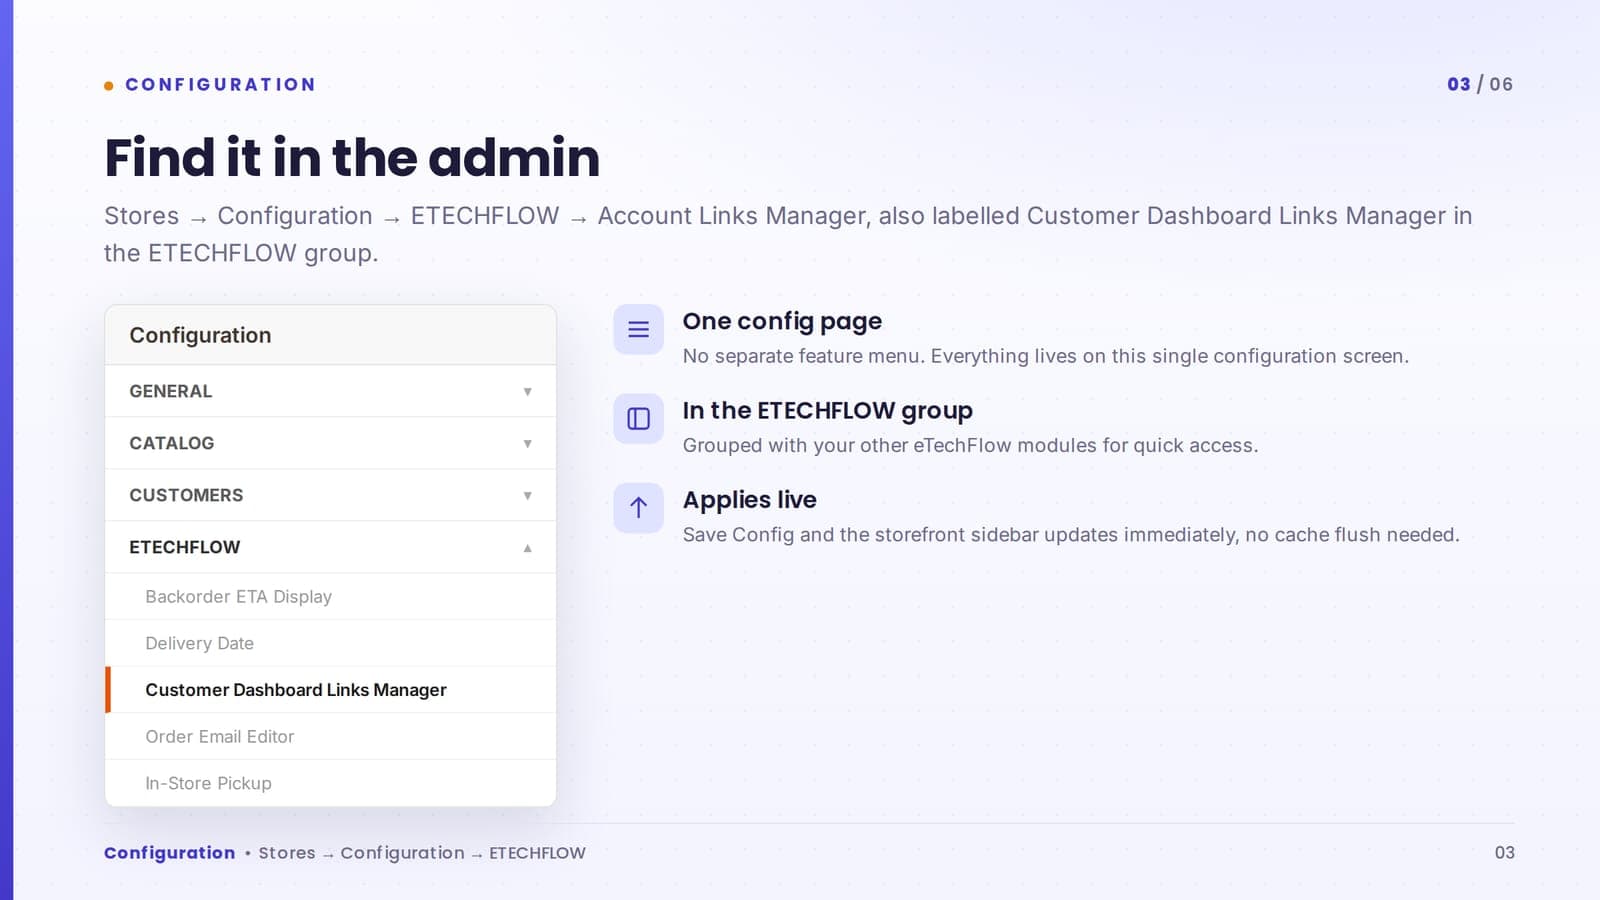Click the 'One config page' heading
Viewport: 1600px width, 900px height.
pos(782,321)
